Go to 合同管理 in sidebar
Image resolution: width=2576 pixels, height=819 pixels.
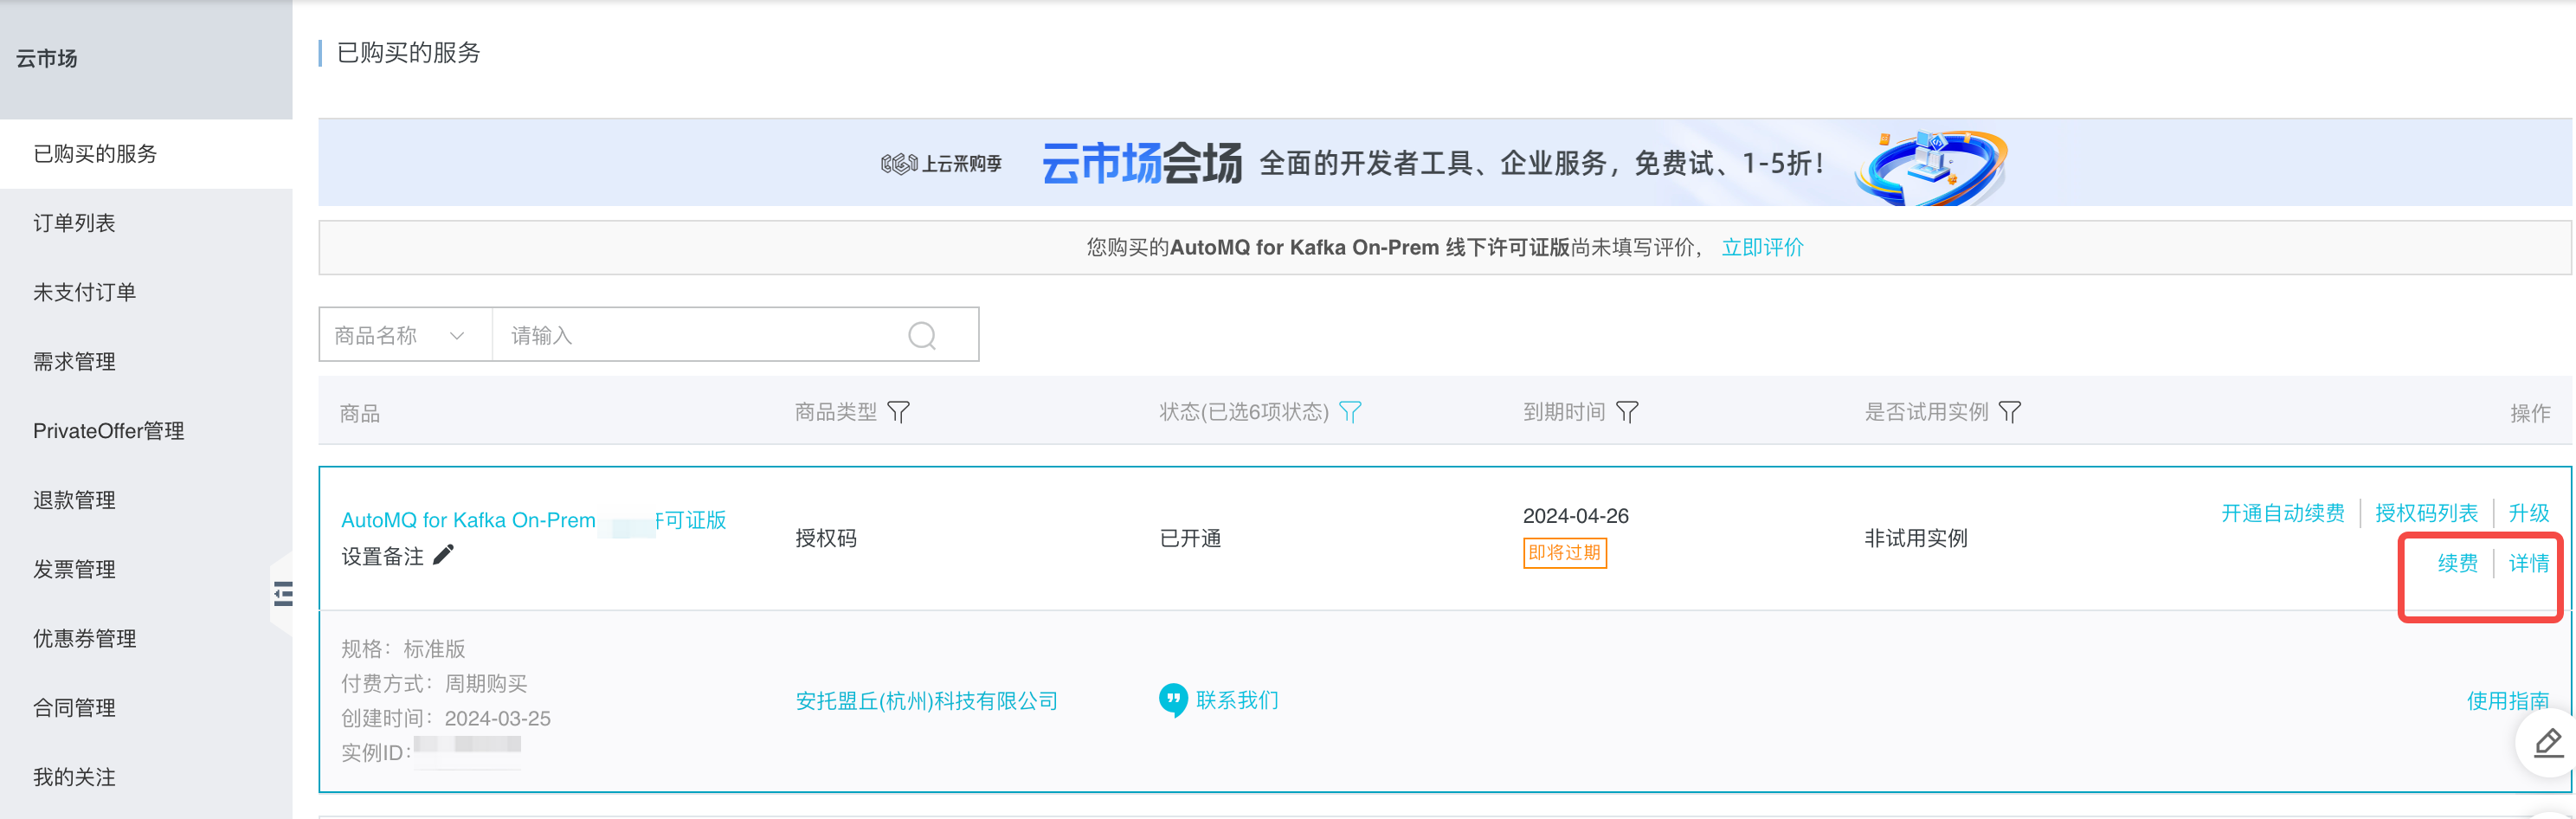click(x=146, y=708)
